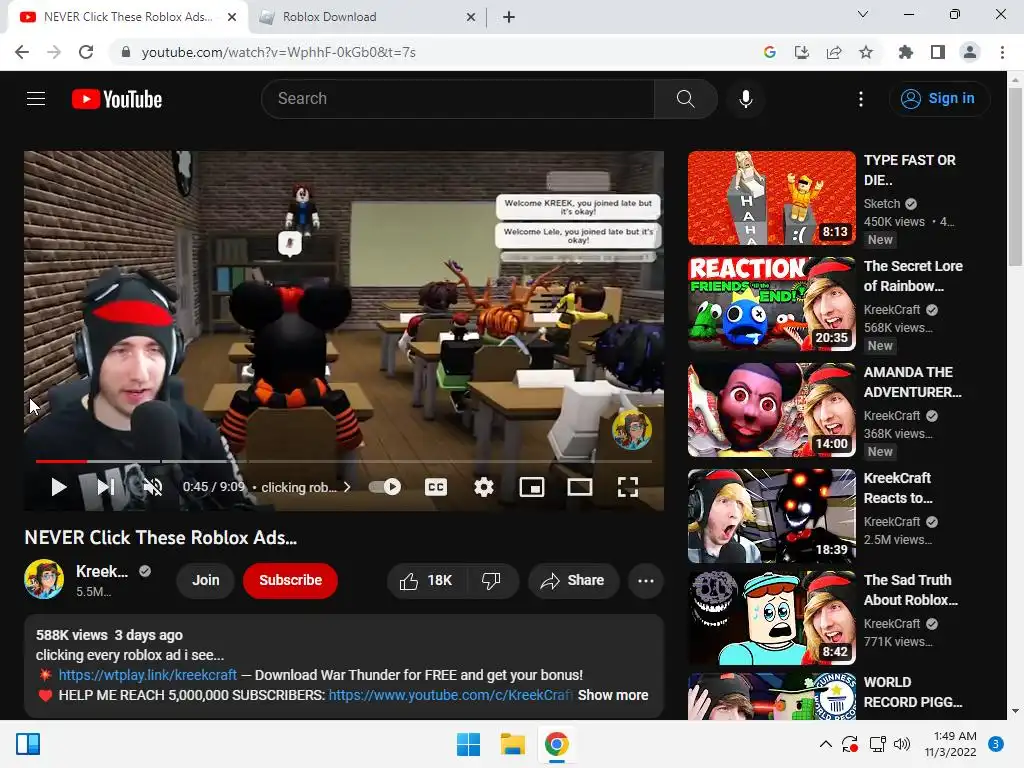Open the Chrome extensions puzzle icon
Viewport: 1024px width, 768px height.
click(x=906, y=52)
